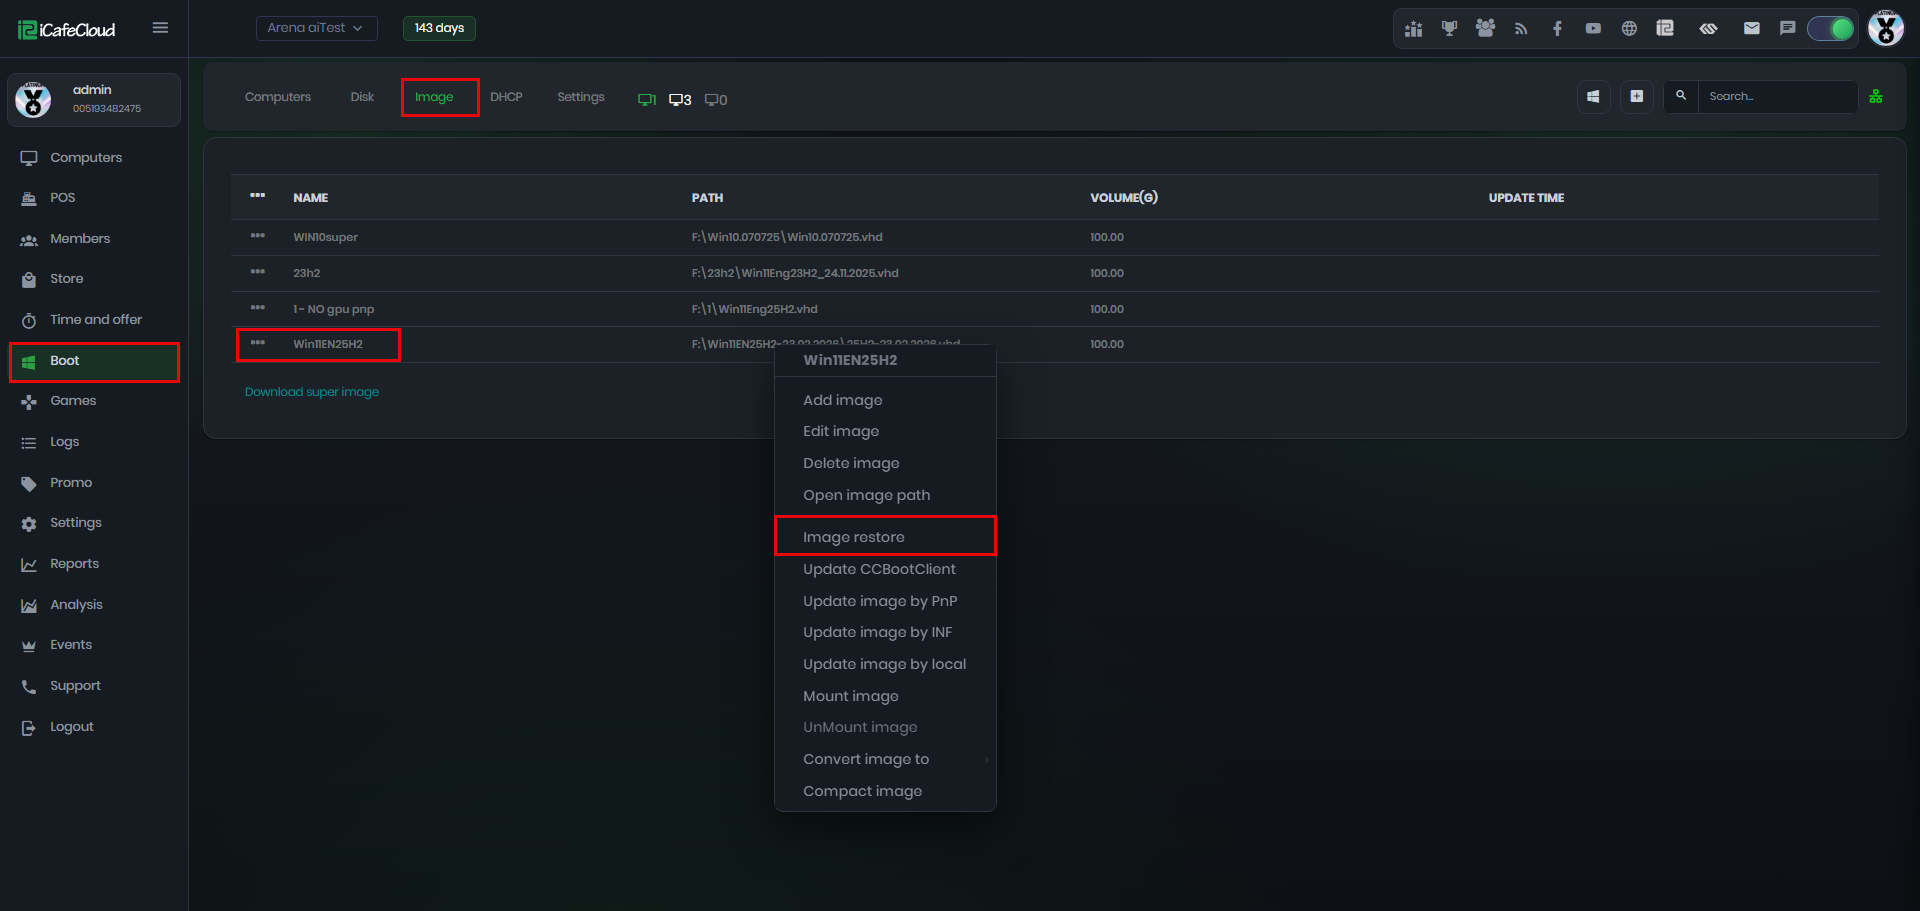Click the Windows logo button
This screenshot has width=1920, height=911.
coord(1593,97)
